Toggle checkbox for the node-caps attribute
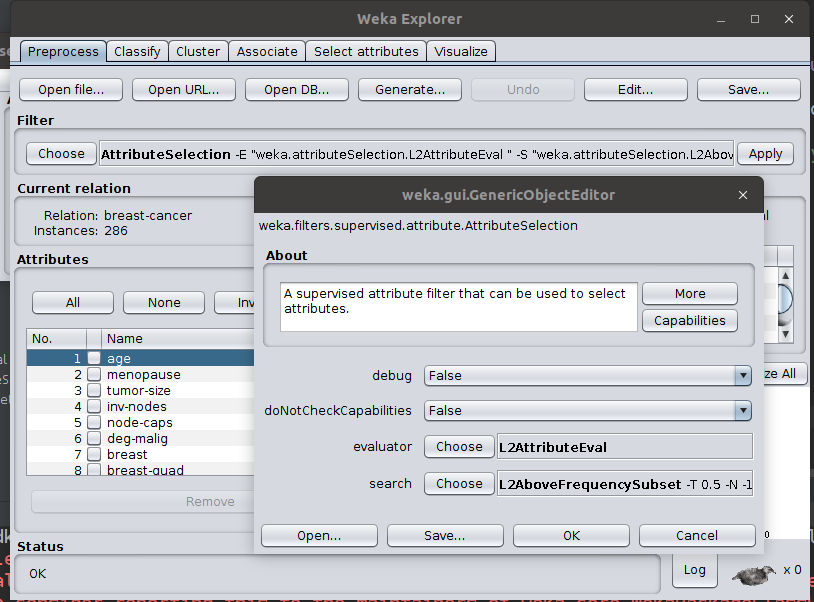The height and width of the screenshot is (602, 814). [x=94, y=422]
